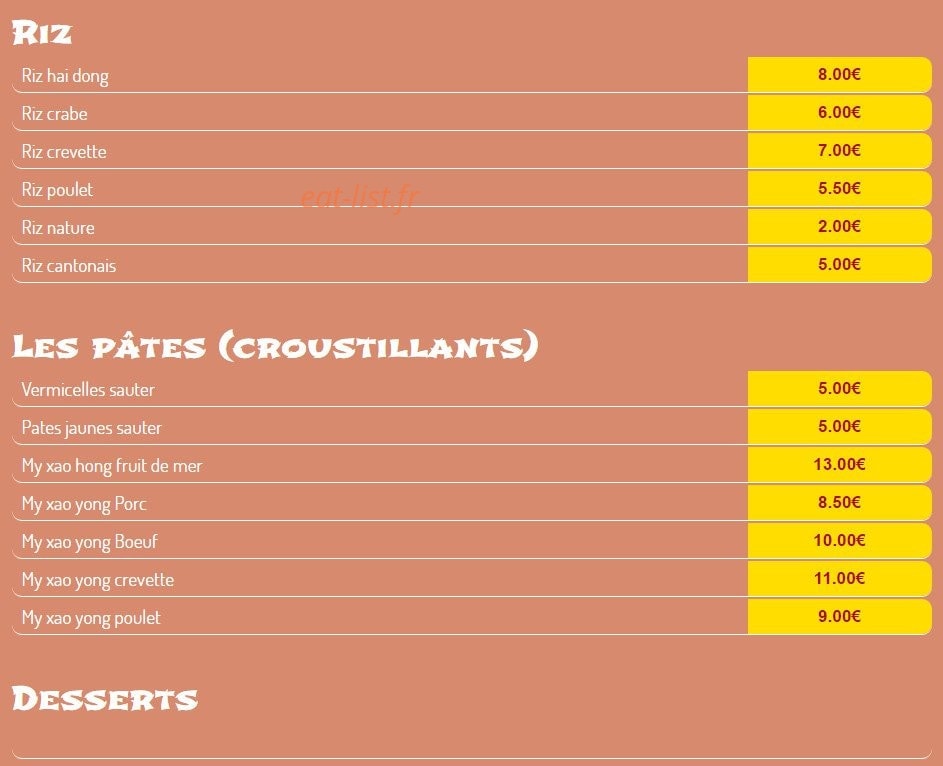Click the Riz hai dong menu item
943x766 pixels.
point(65,76)
